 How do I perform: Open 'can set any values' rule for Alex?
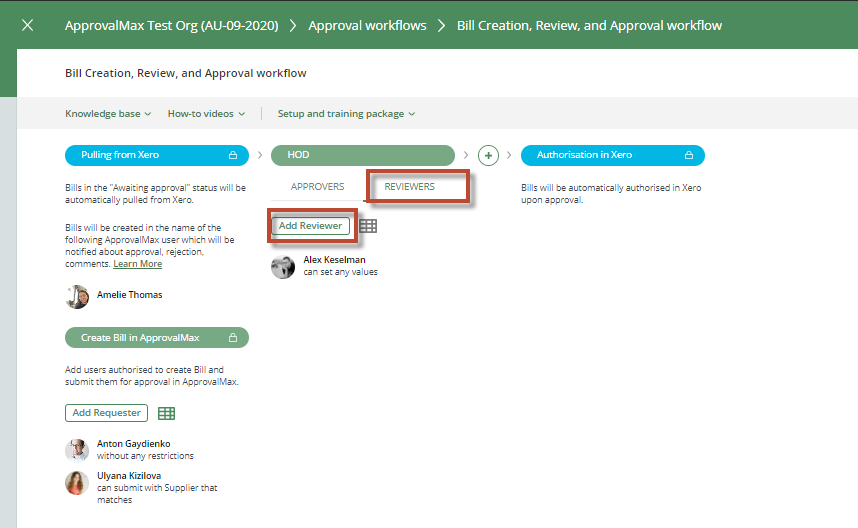pyautogui.click(x=340, y=272)
